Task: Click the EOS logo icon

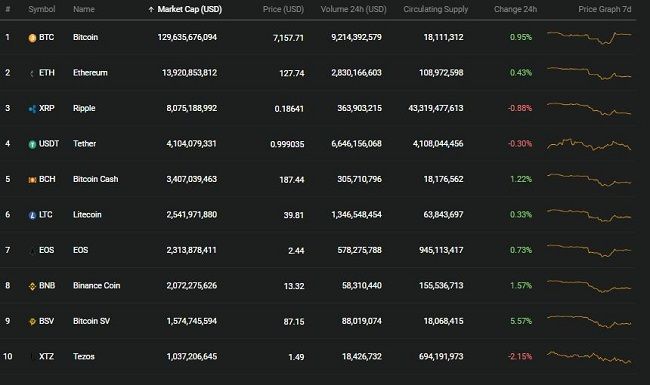Action: 32,251
